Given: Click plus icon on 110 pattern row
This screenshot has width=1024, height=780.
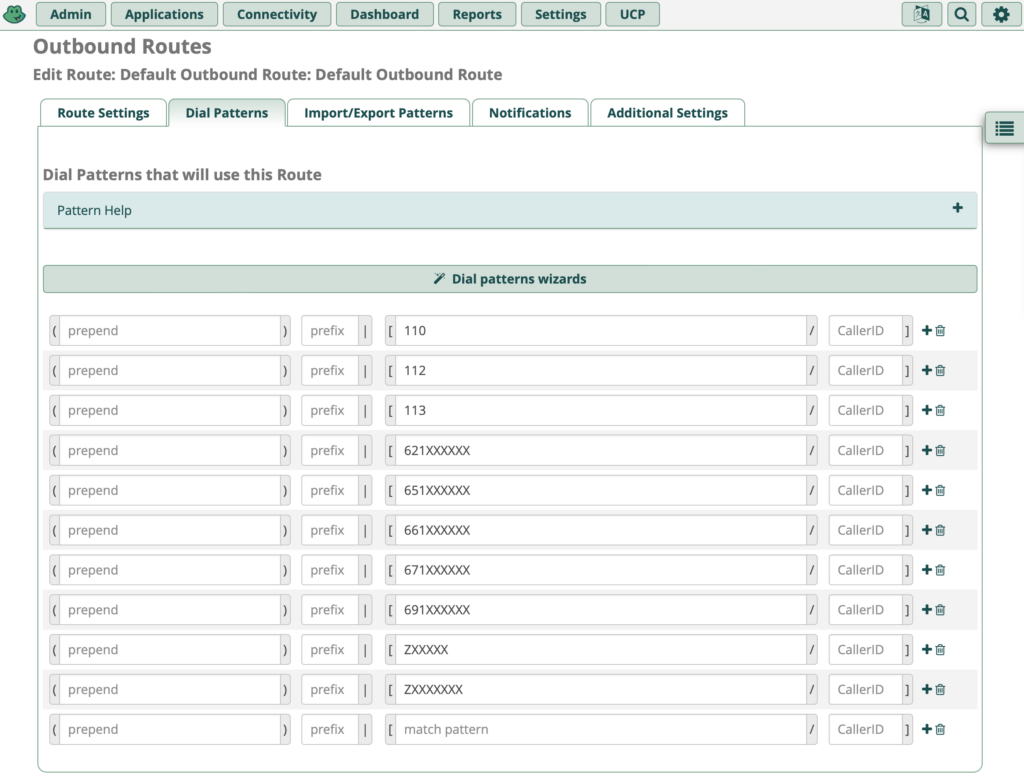Looking at the screenshot, I should point(927,331).
